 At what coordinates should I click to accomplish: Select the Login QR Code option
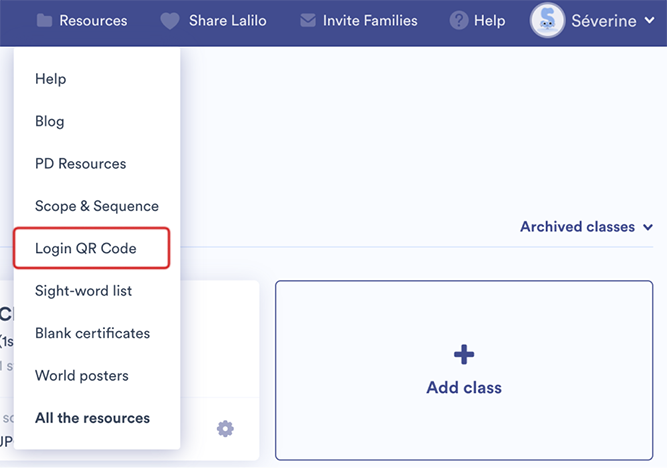pyautogui.click(x=86, y=248)
